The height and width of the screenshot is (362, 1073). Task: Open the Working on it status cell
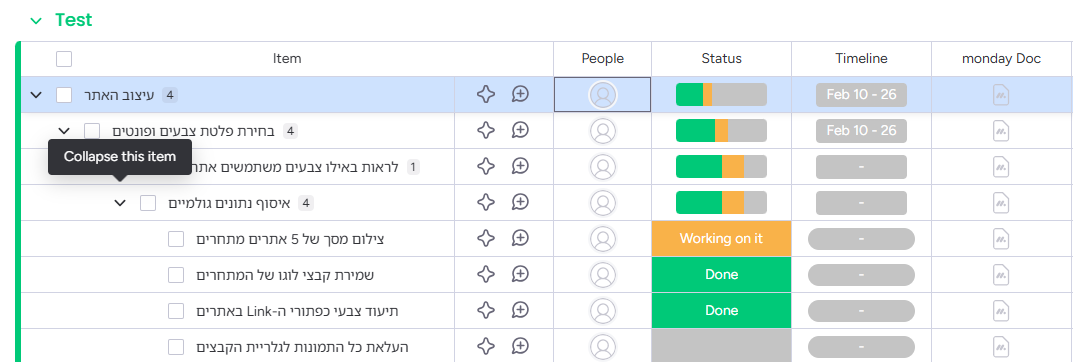click(721, 239)
